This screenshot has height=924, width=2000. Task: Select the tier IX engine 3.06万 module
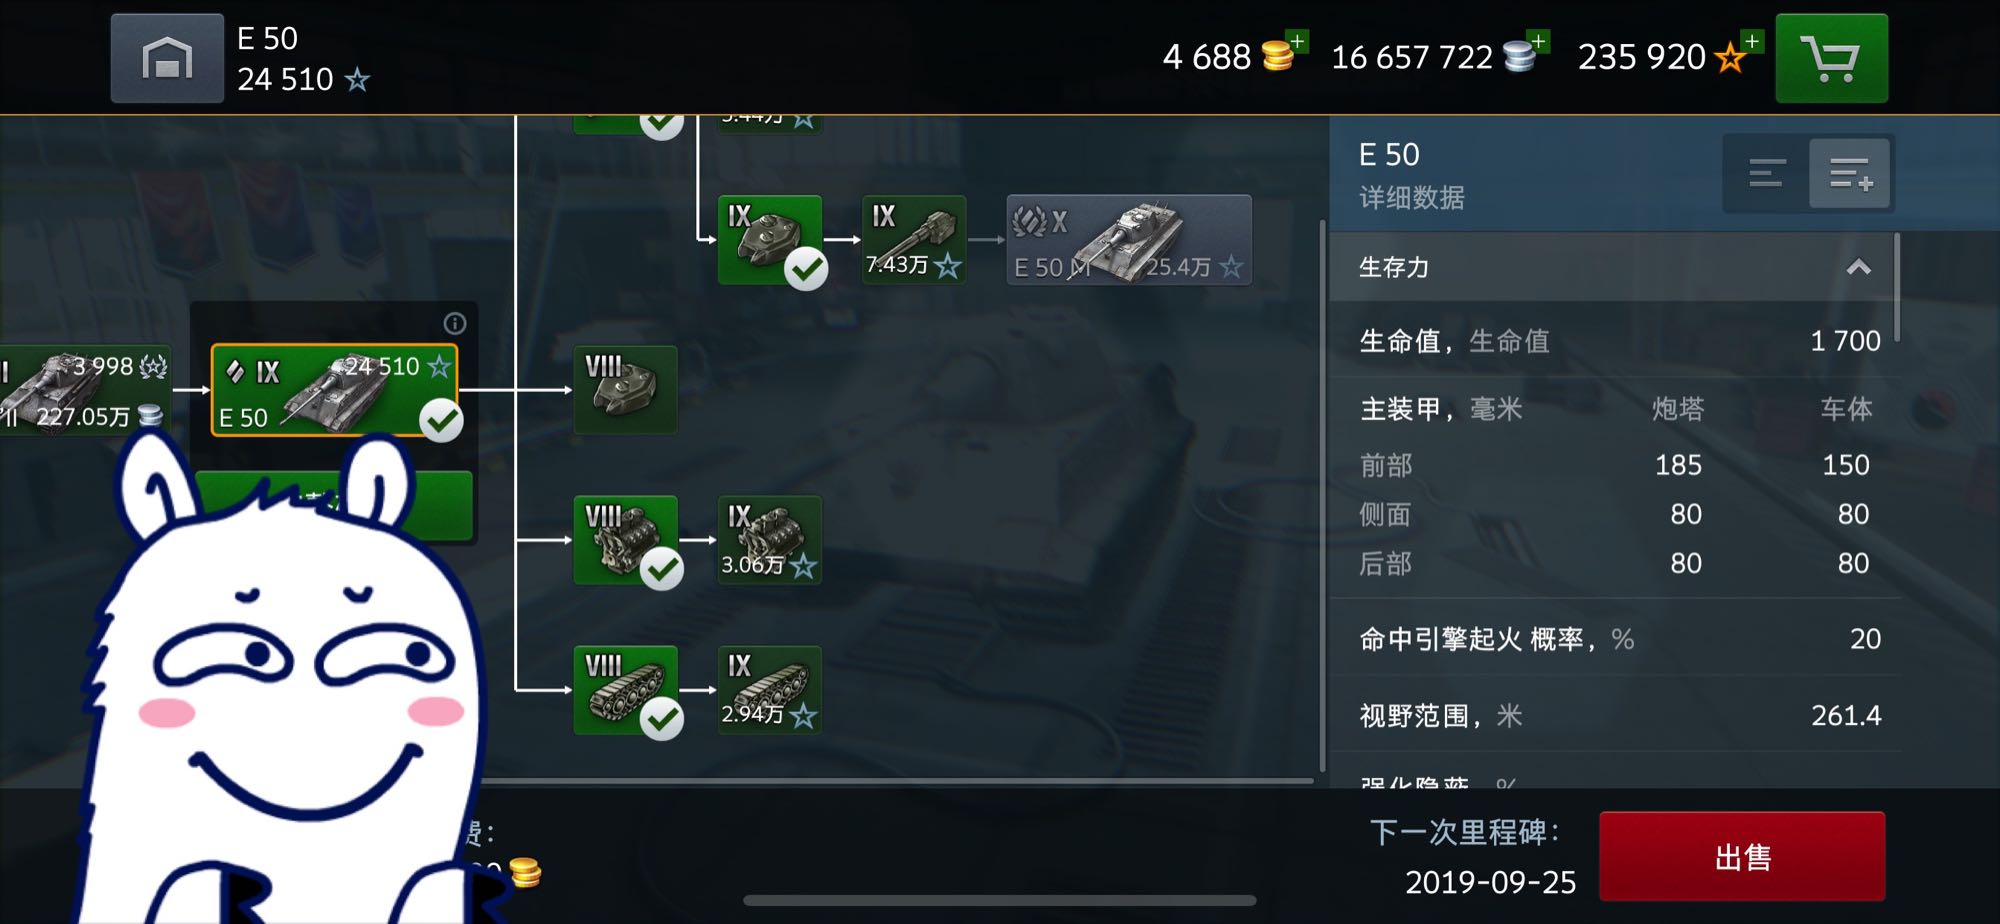(770, 540)
